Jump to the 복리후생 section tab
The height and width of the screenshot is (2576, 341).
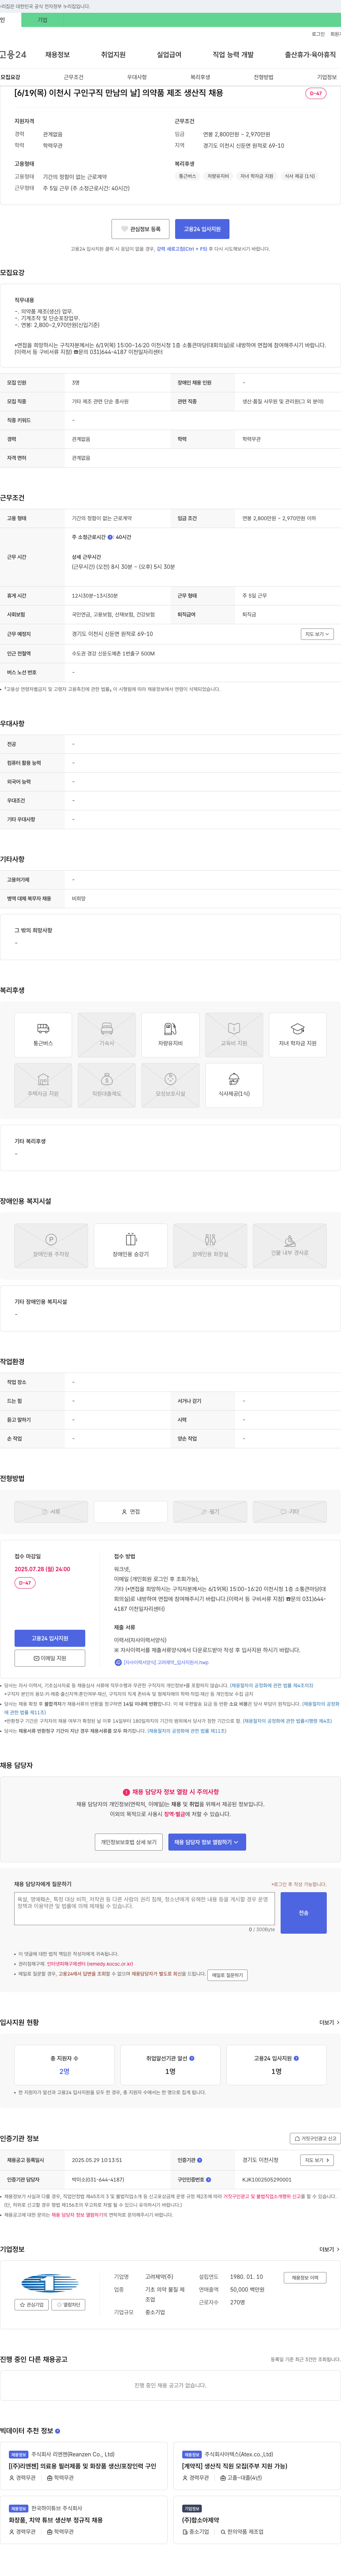[200, 77]
